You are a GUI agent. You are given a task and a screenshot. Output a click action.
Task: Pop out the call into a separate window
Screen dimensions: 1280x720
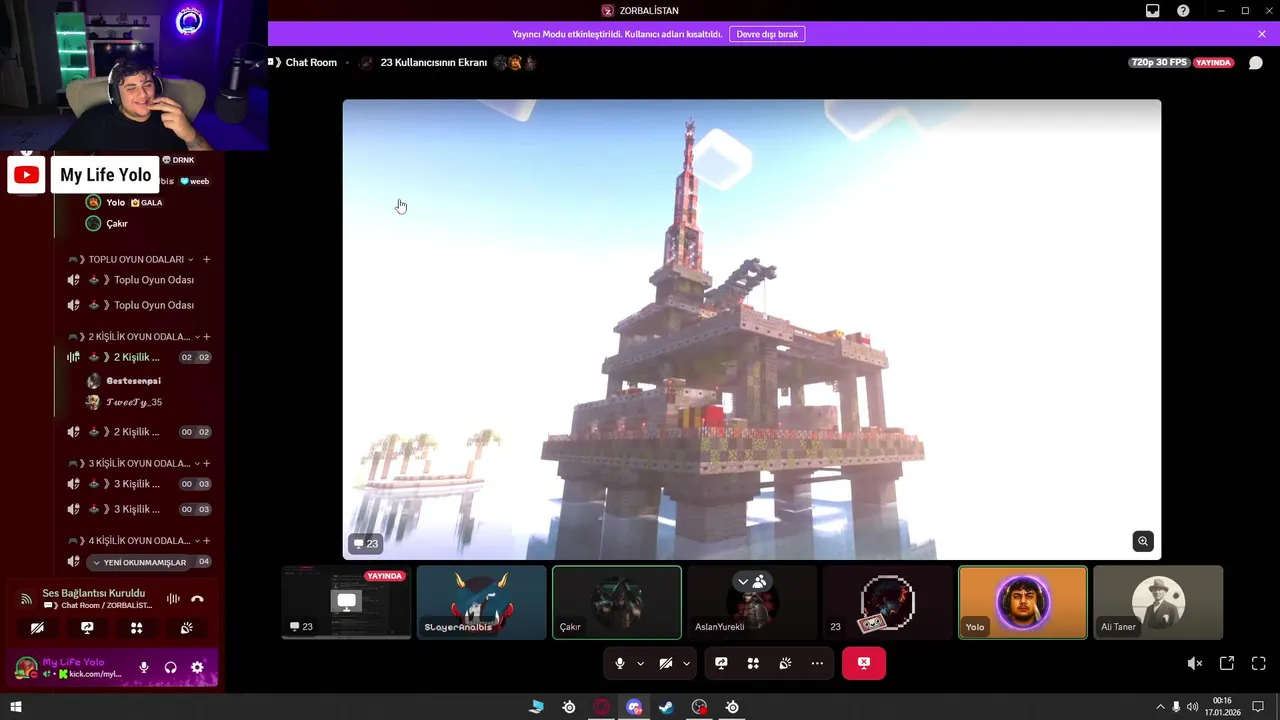click(x=1227, y=663)
